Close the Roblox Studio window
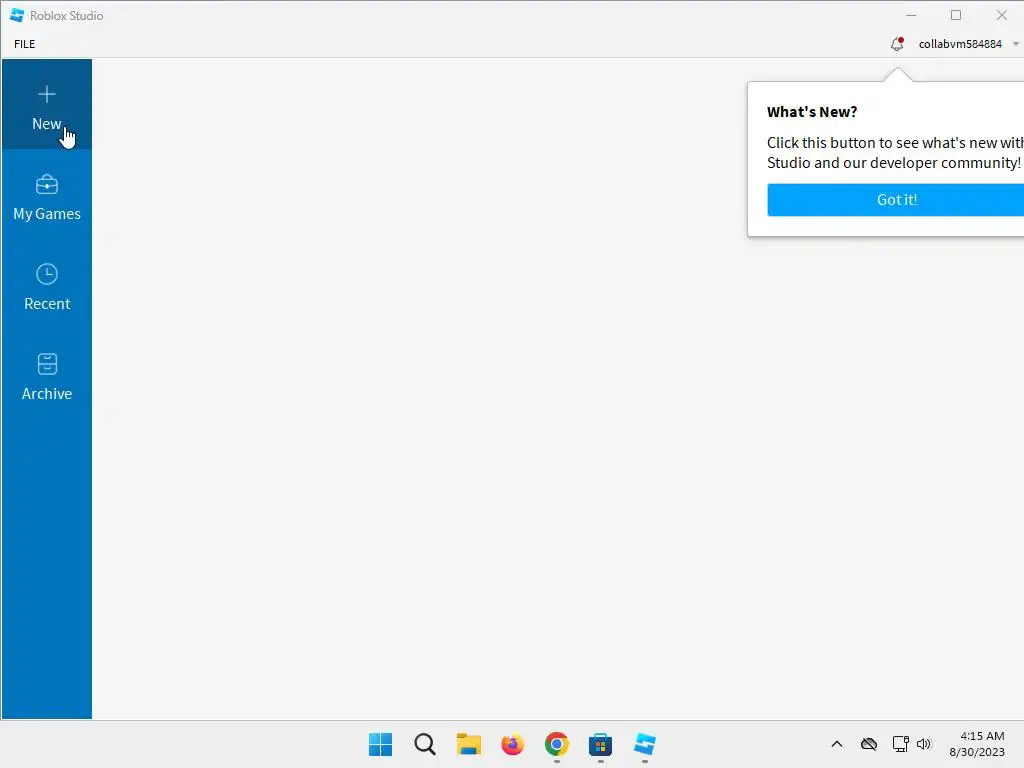This screenshot has width=1024, height=768. tap(1001, 15)
